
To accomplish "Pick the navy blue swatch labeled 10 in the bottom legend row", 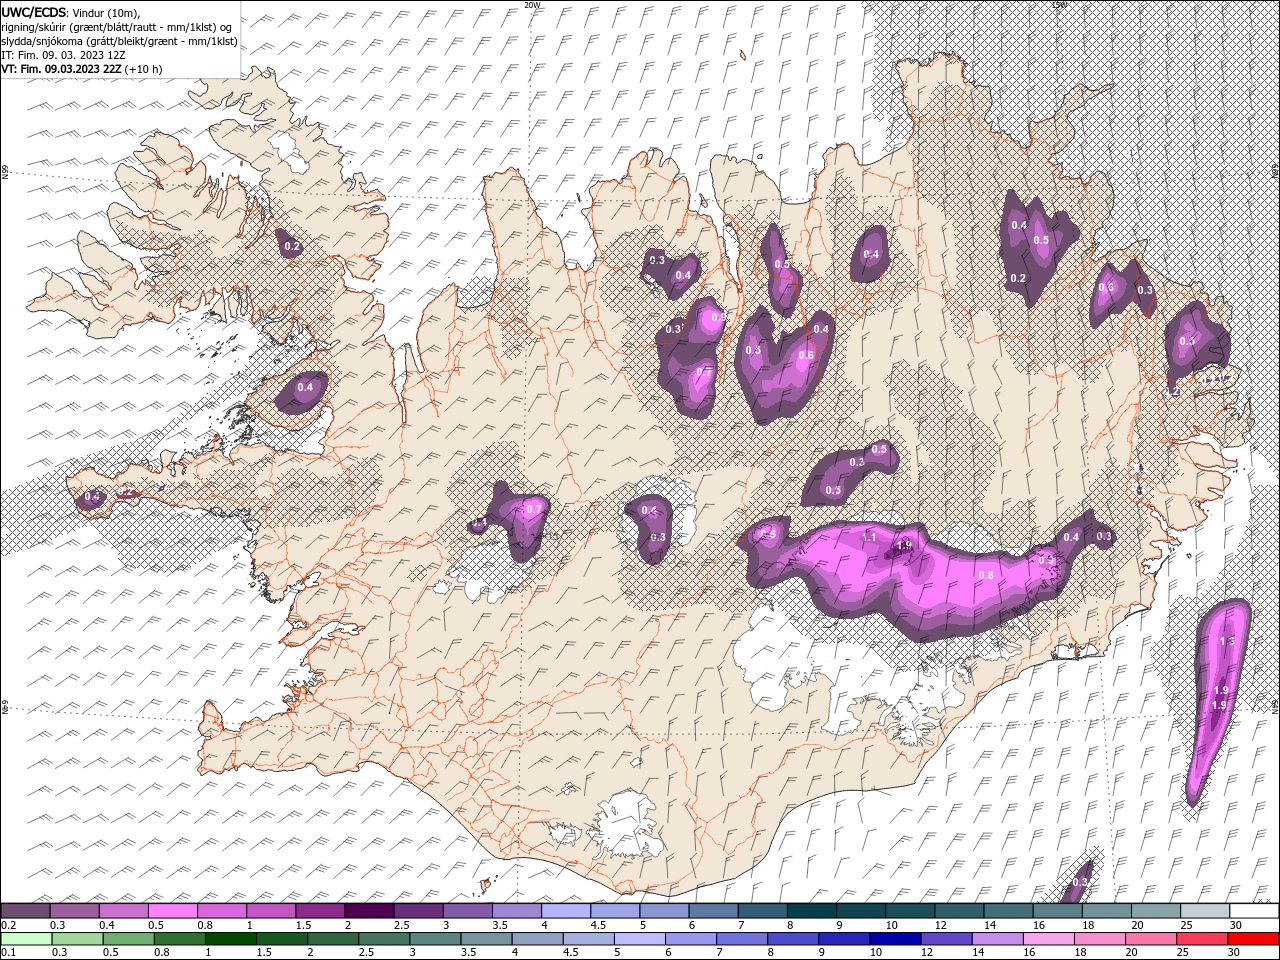I will click(894, 939).
